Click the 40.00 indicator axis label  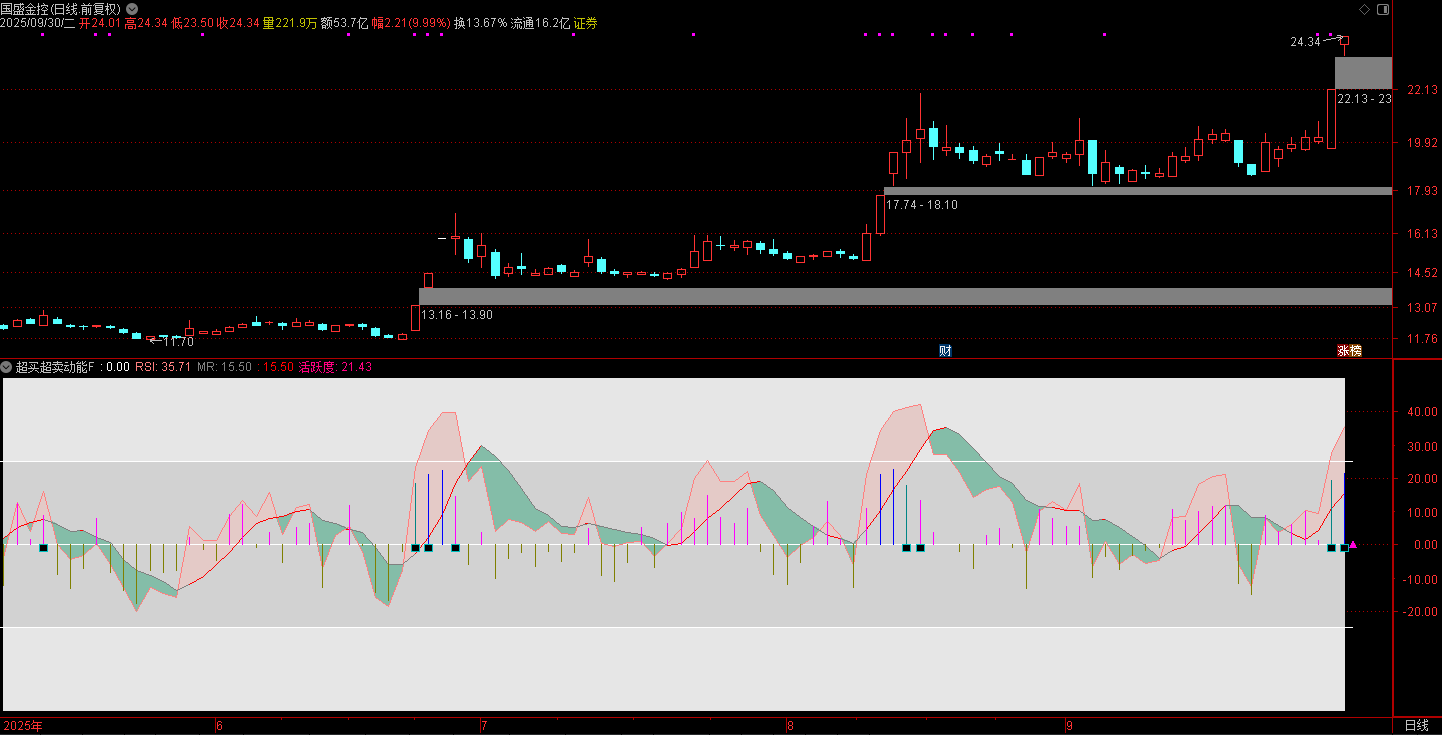point(1423,412)
